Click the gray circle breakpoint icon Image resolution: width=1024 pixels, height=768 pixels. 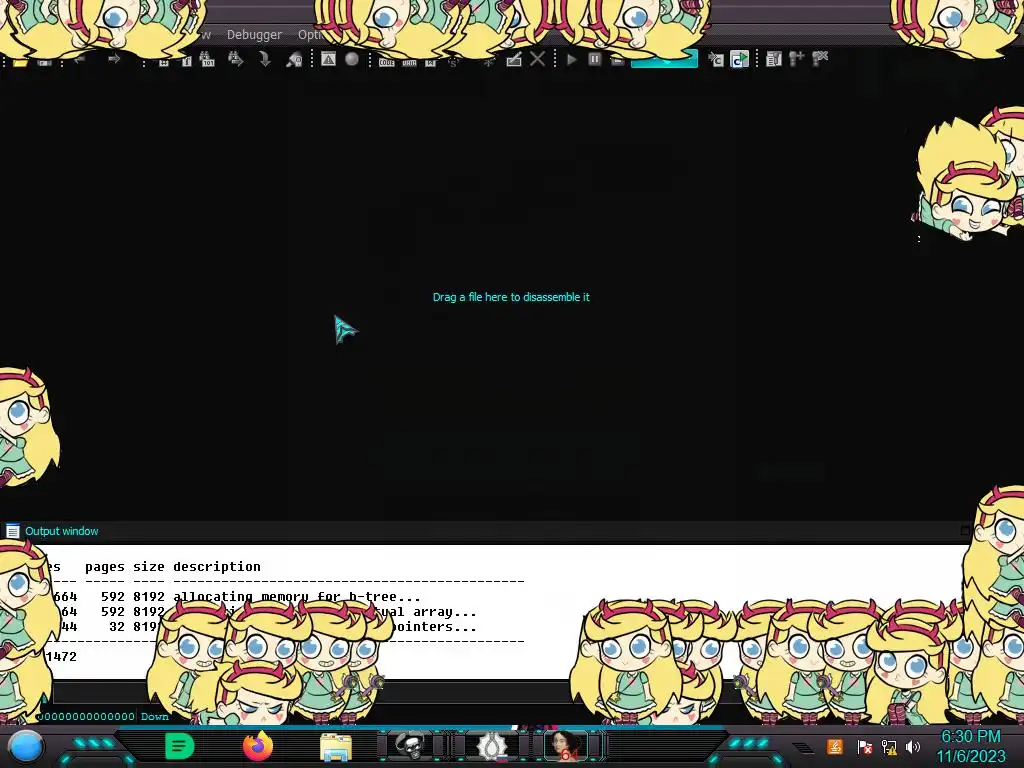352,59
